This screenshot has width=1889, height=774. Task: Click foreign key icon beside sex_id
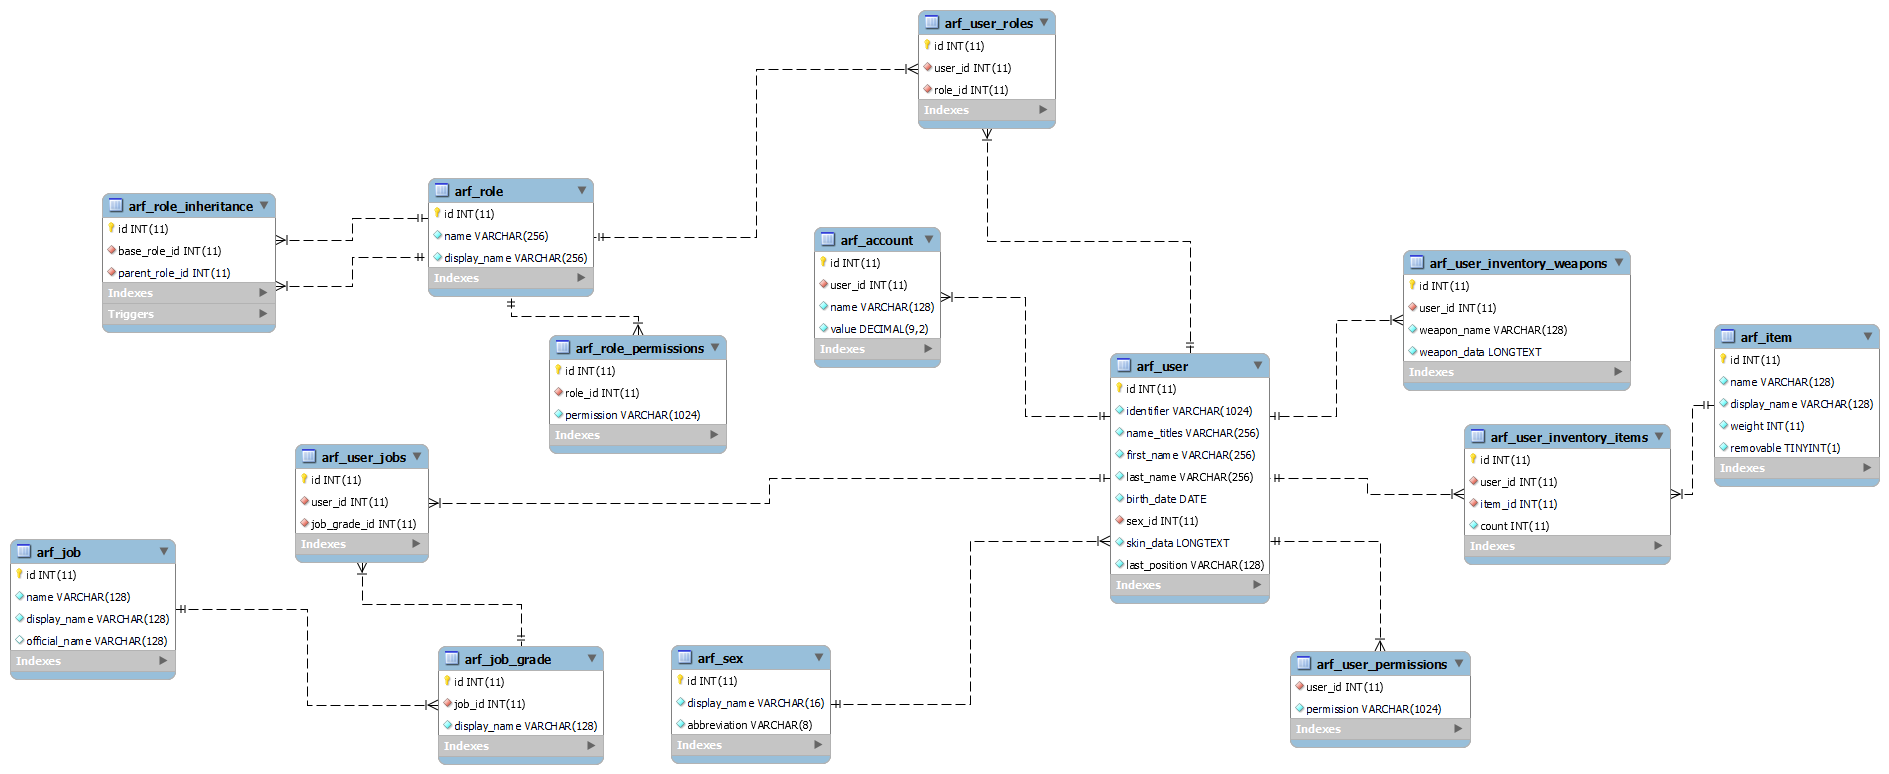pos(1120,520)
